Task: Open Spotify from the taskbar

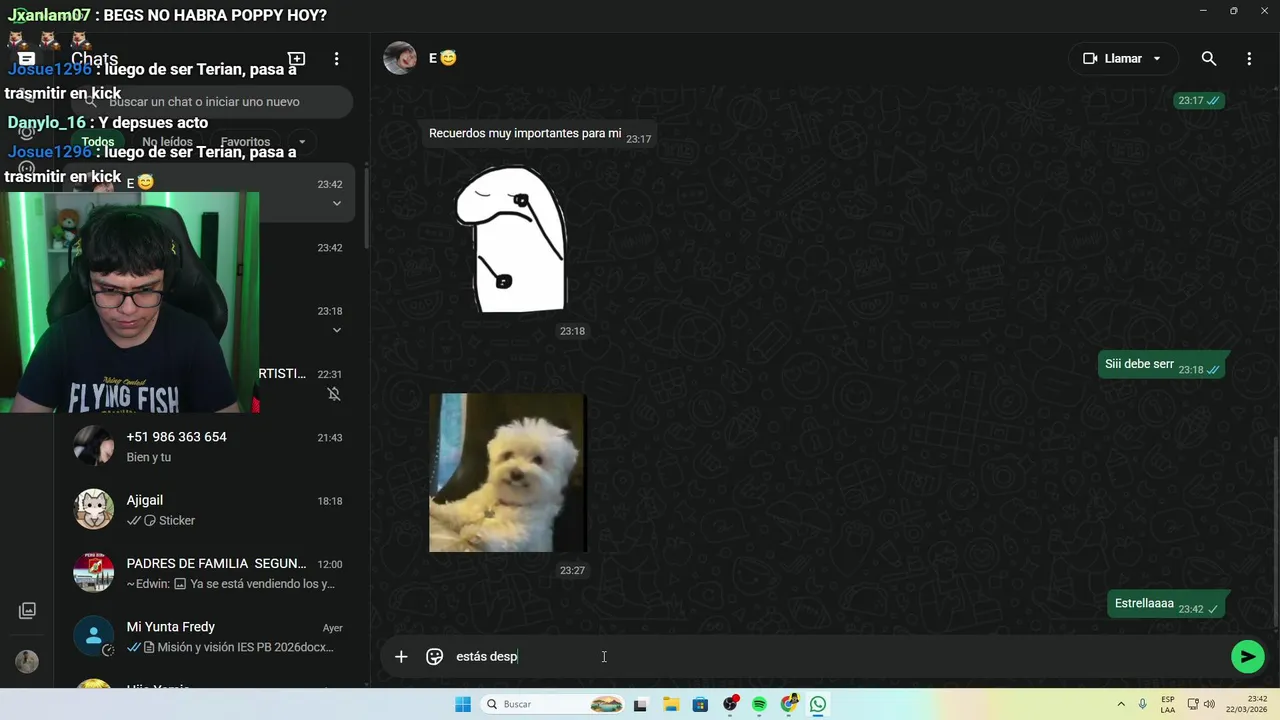Action: click(759, 704)
